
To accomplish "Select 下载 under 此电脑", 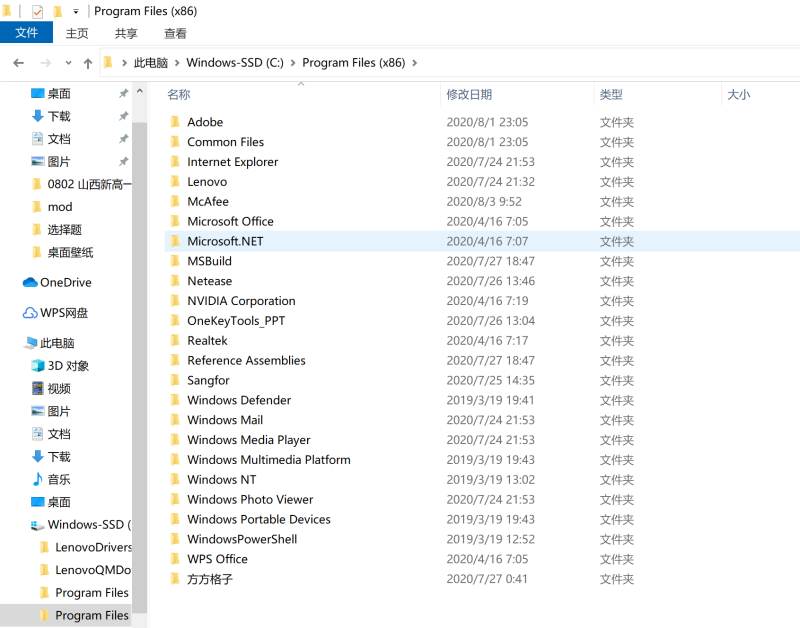I will [x=59, y=457].
